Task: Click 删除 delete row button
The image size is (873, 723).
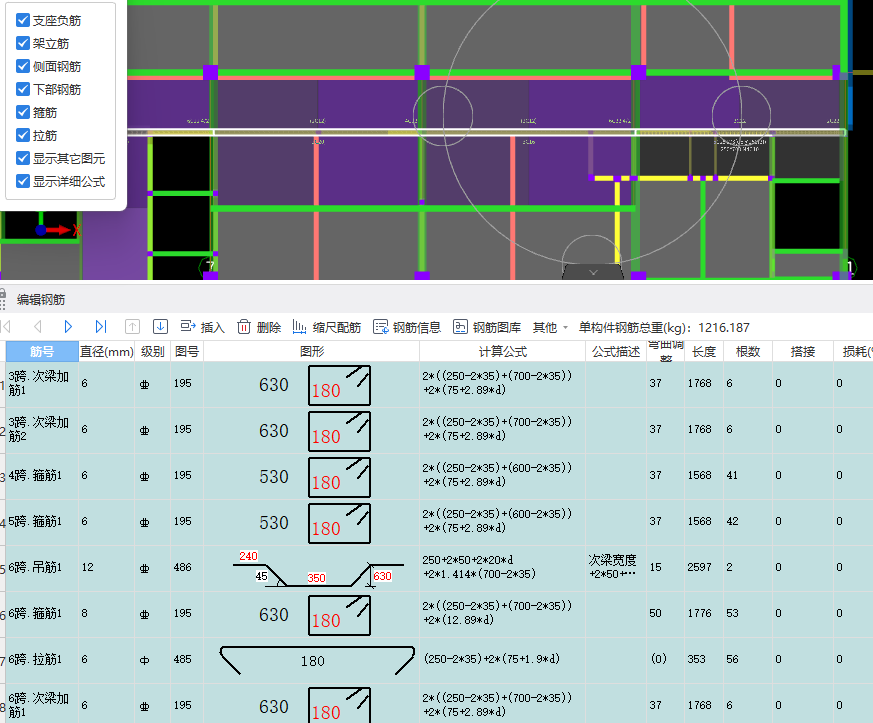Action: coord(259,327)
